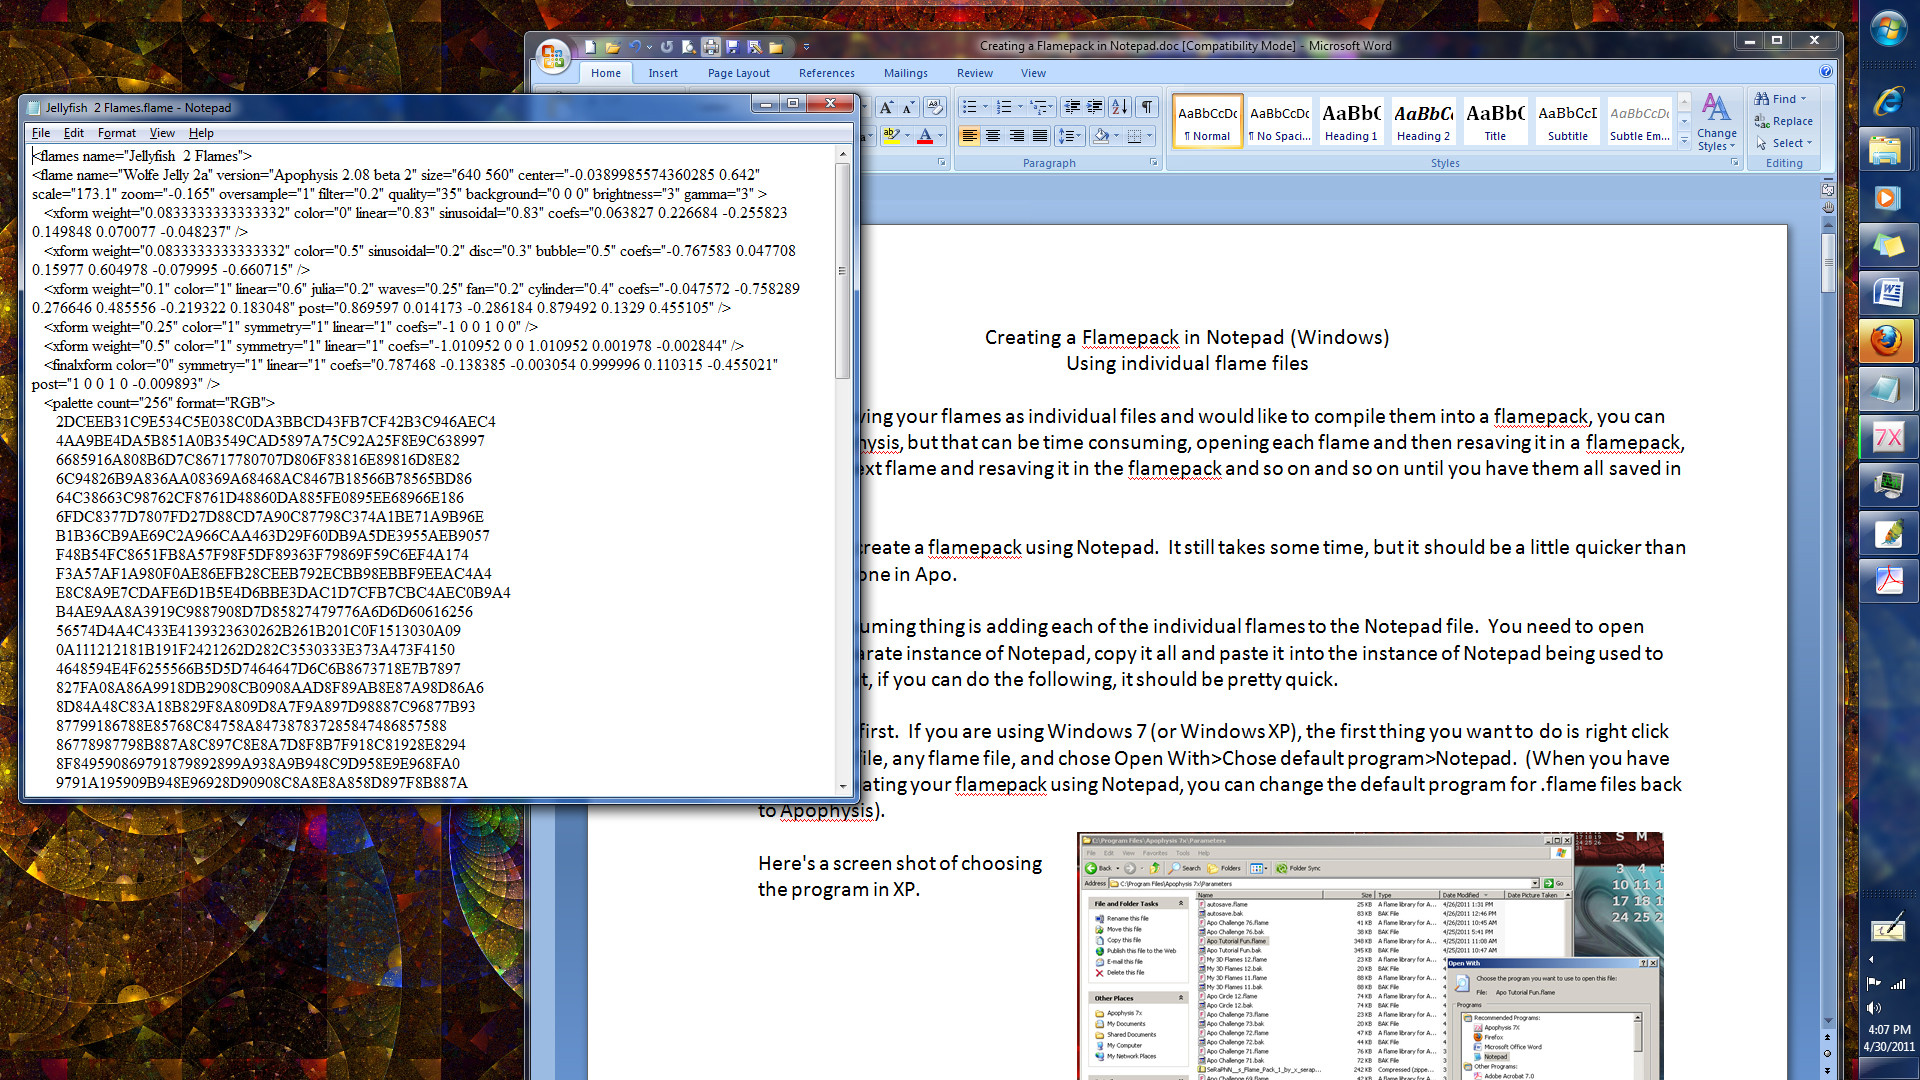Toggle Justify alignment

coord(1040,136)
